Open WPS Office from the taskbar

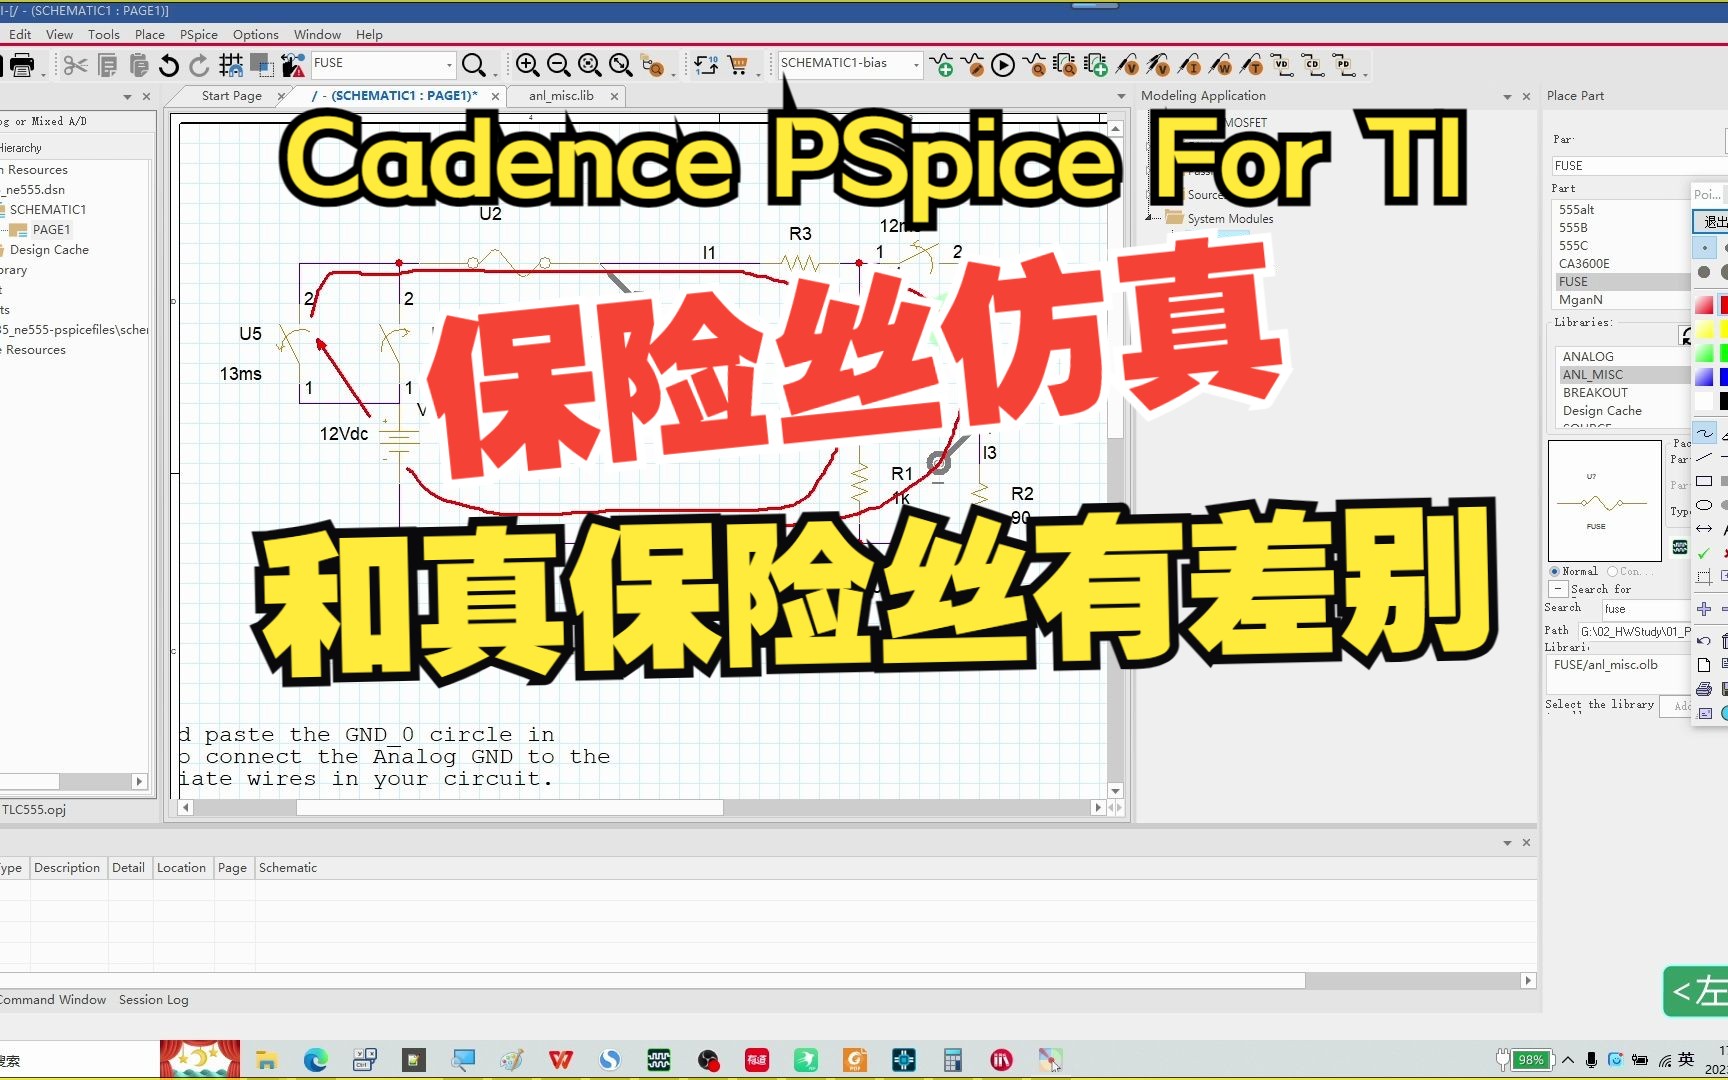tap(561, 1060)
